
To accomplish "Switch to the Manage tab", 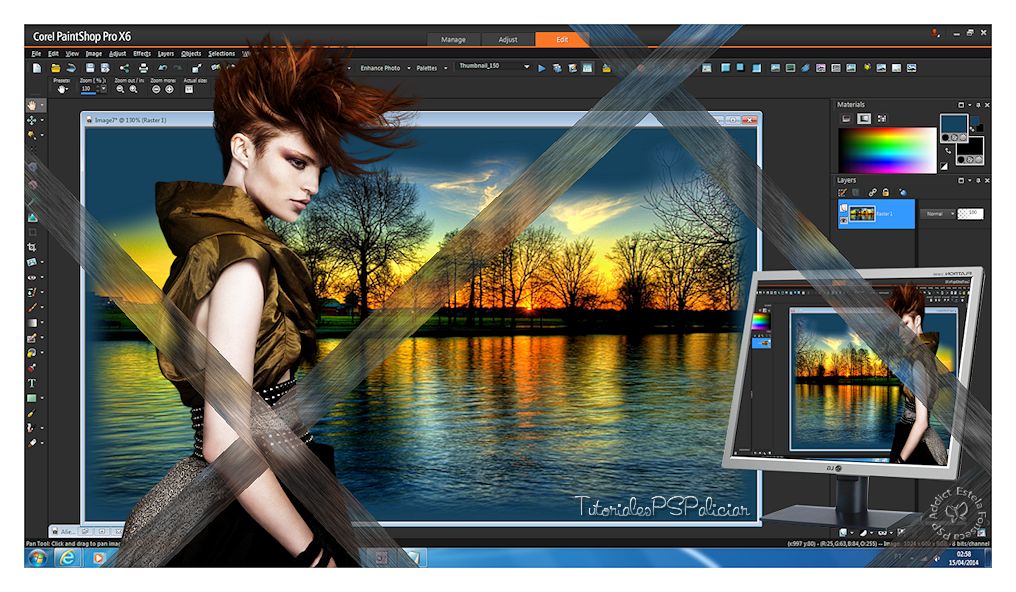I will pos(453,40).
